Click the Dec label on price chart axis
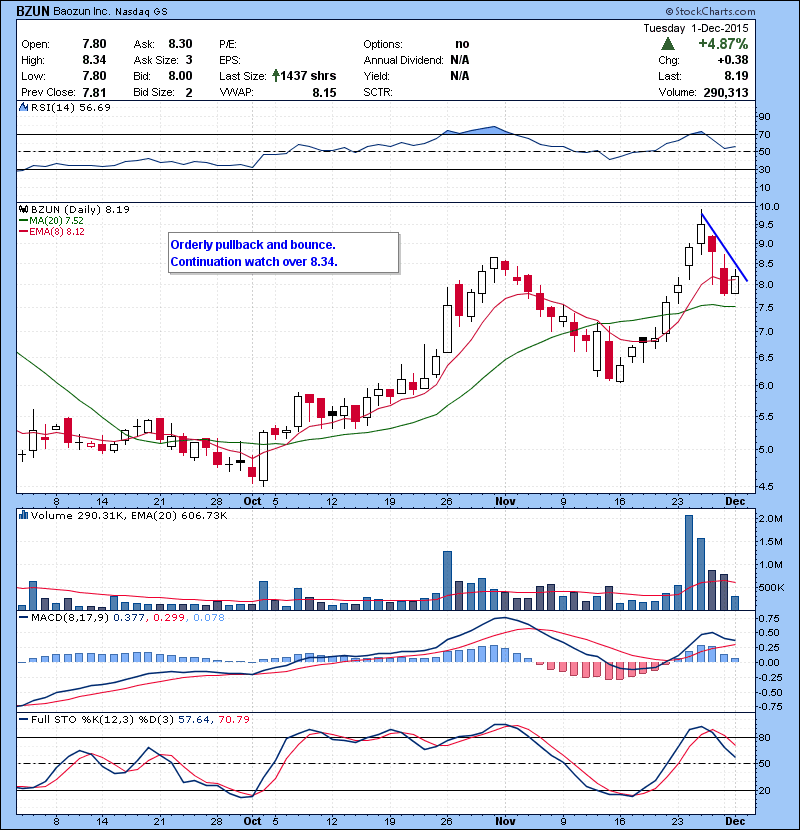 [x=735, y=501]
